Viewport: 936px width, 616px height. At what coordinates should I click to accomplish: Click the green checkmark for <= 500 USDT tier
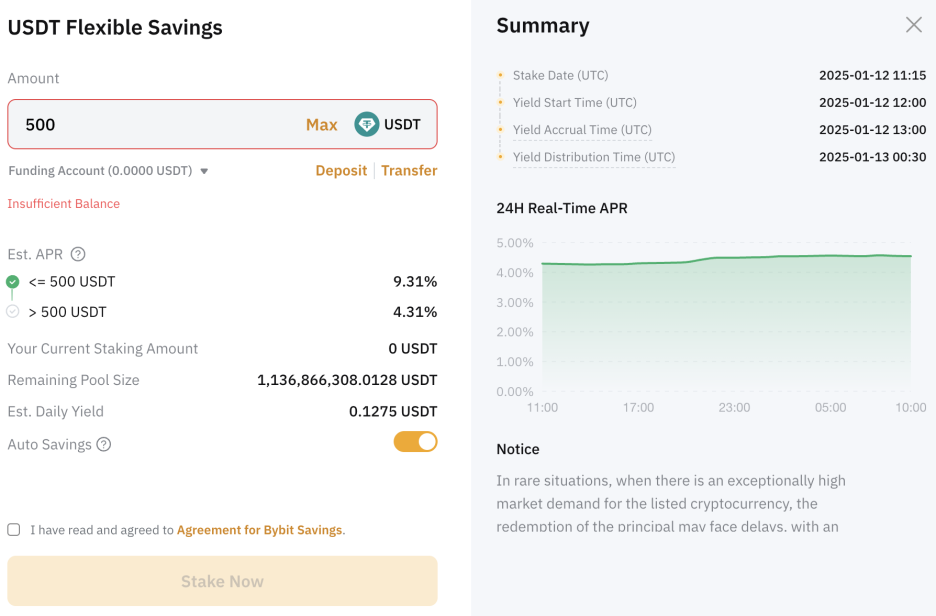[x=13, y=281]
